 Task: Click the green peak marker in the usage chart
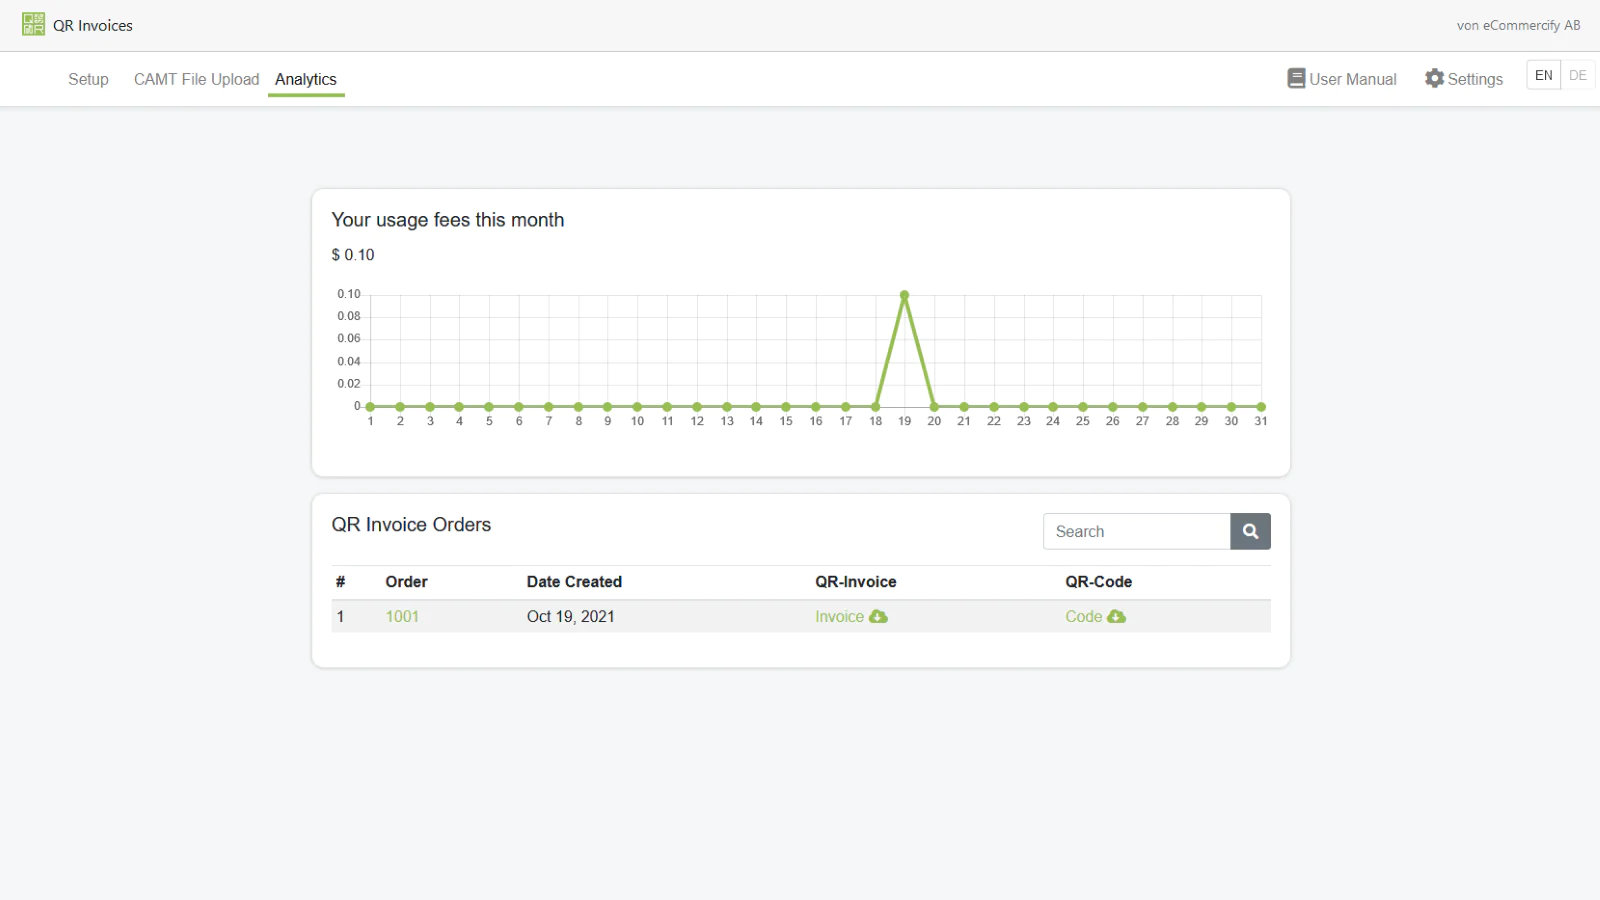coord(904,294)
